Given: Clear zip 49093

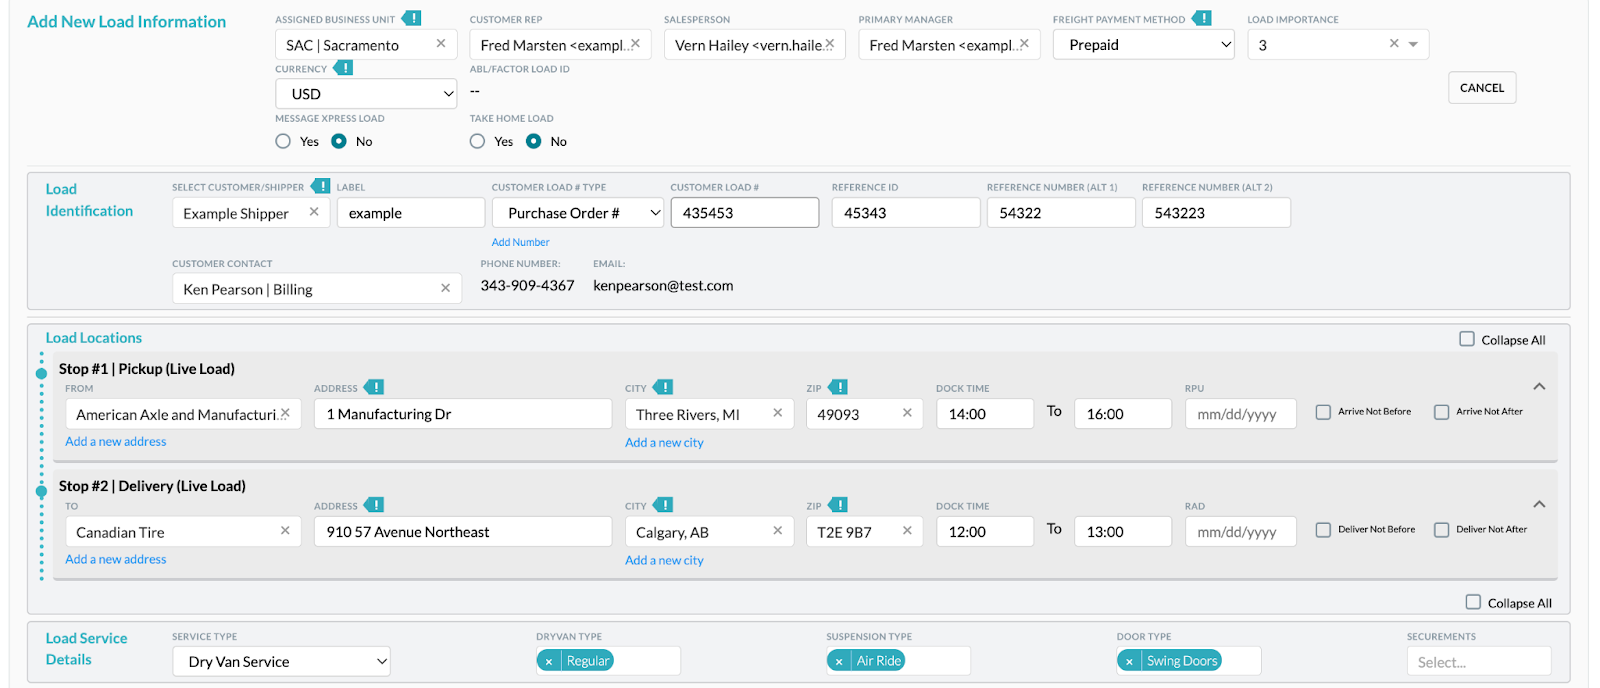Looking at the screenshot, I should pyautogui.click(x=907, y=413).
